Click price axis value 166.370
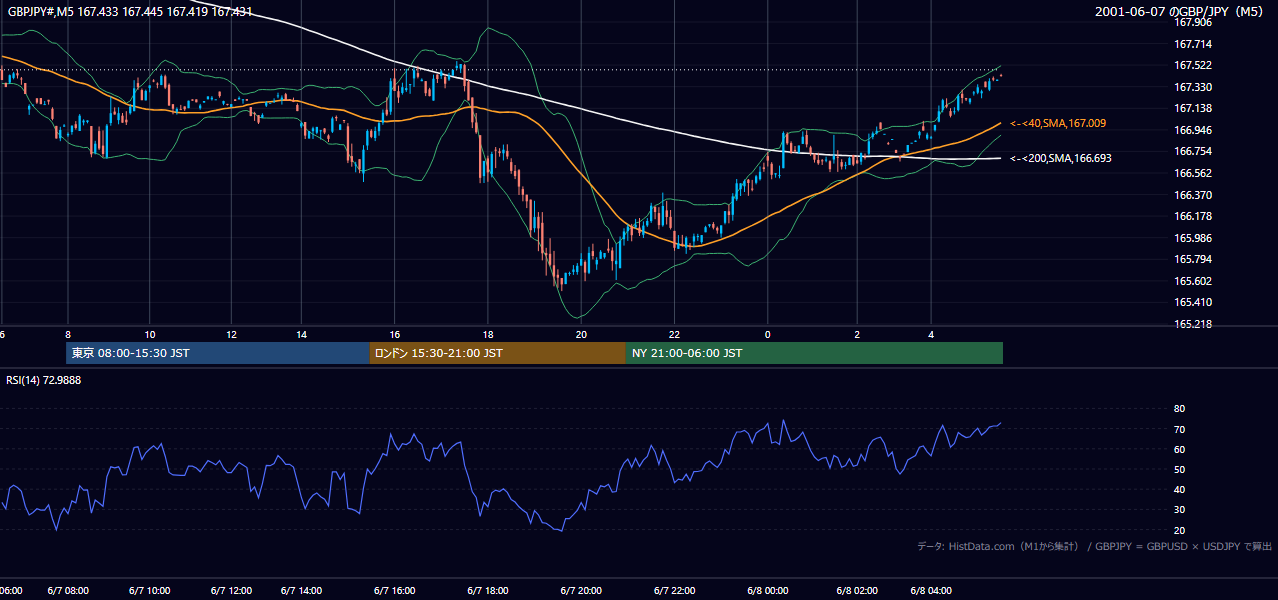Viewport: 1278px width, 600px height. (x=1192, y=195)
